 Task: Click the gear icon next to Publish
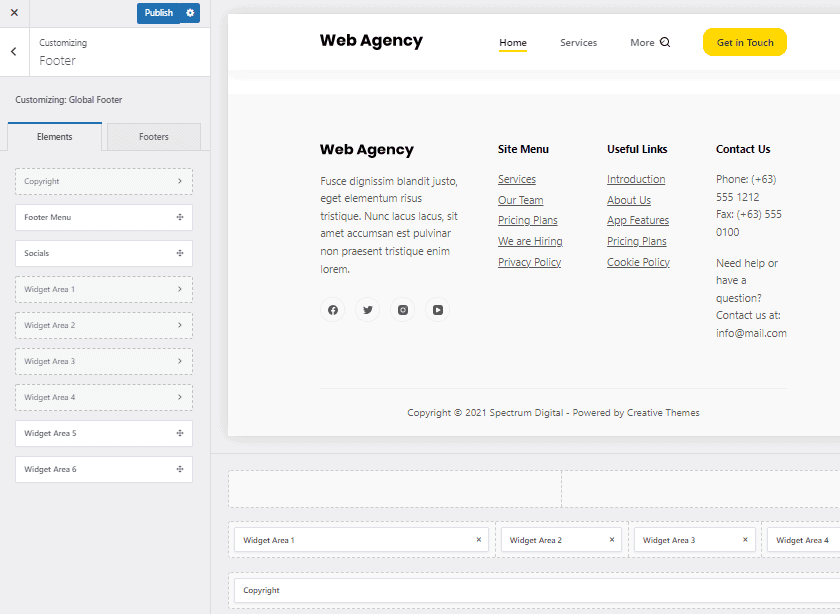coord(191,13)
